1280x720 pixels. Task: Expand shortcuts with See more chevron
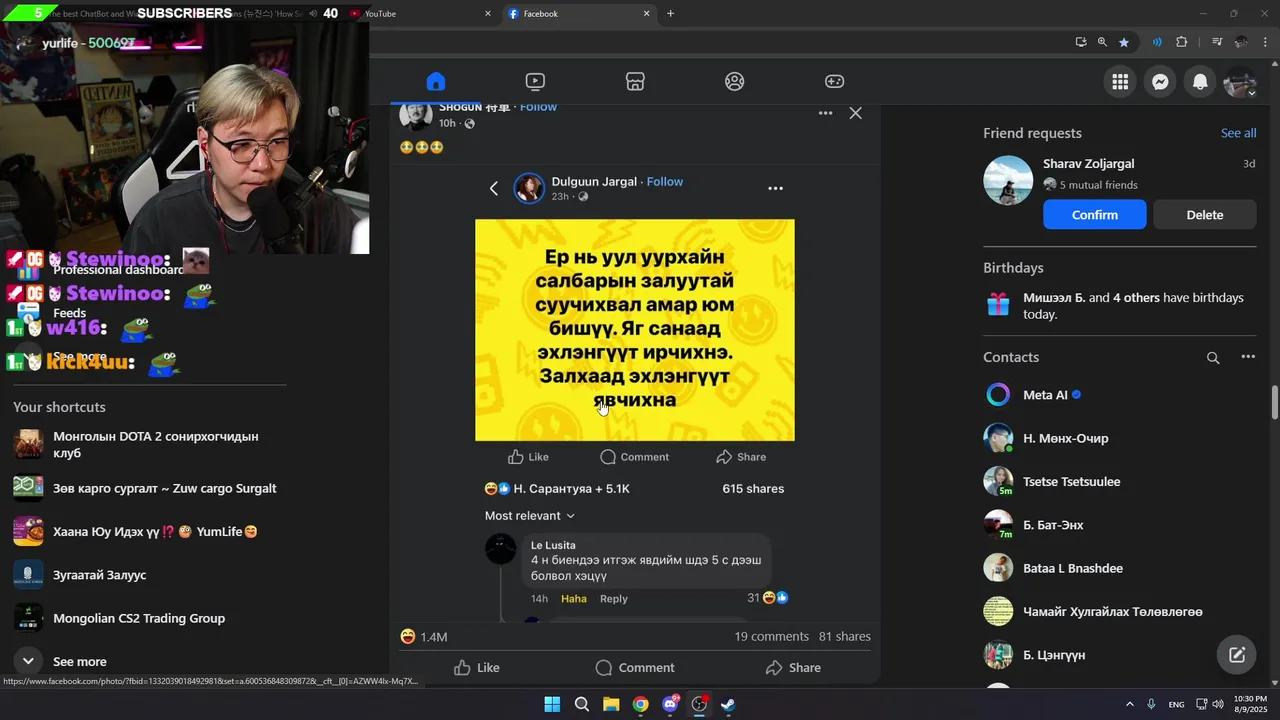click(28, 661)
